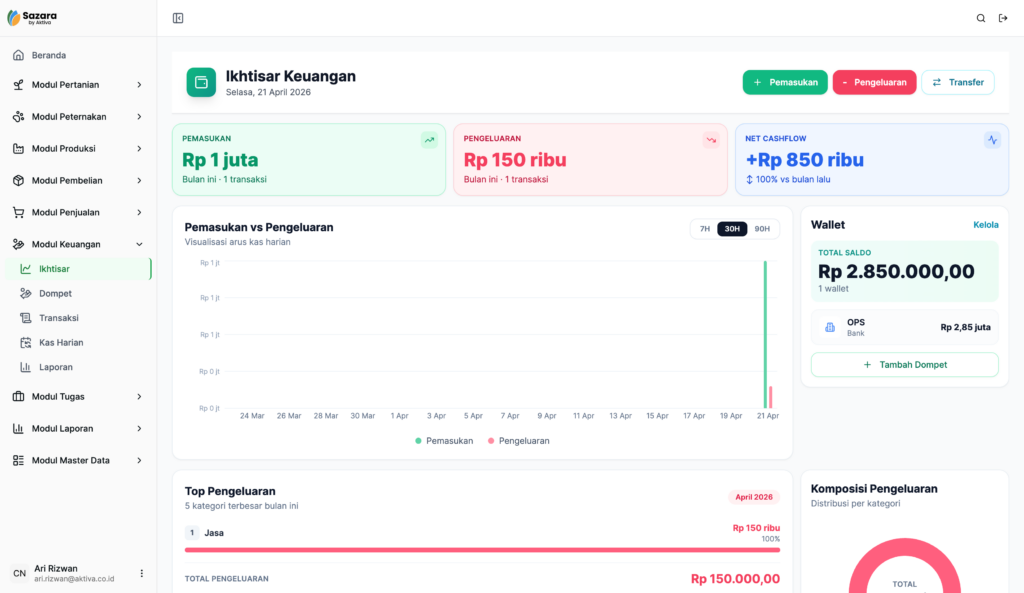1024x593 pixels.
Task: Click the logout icon
Action: (1003, 18)
